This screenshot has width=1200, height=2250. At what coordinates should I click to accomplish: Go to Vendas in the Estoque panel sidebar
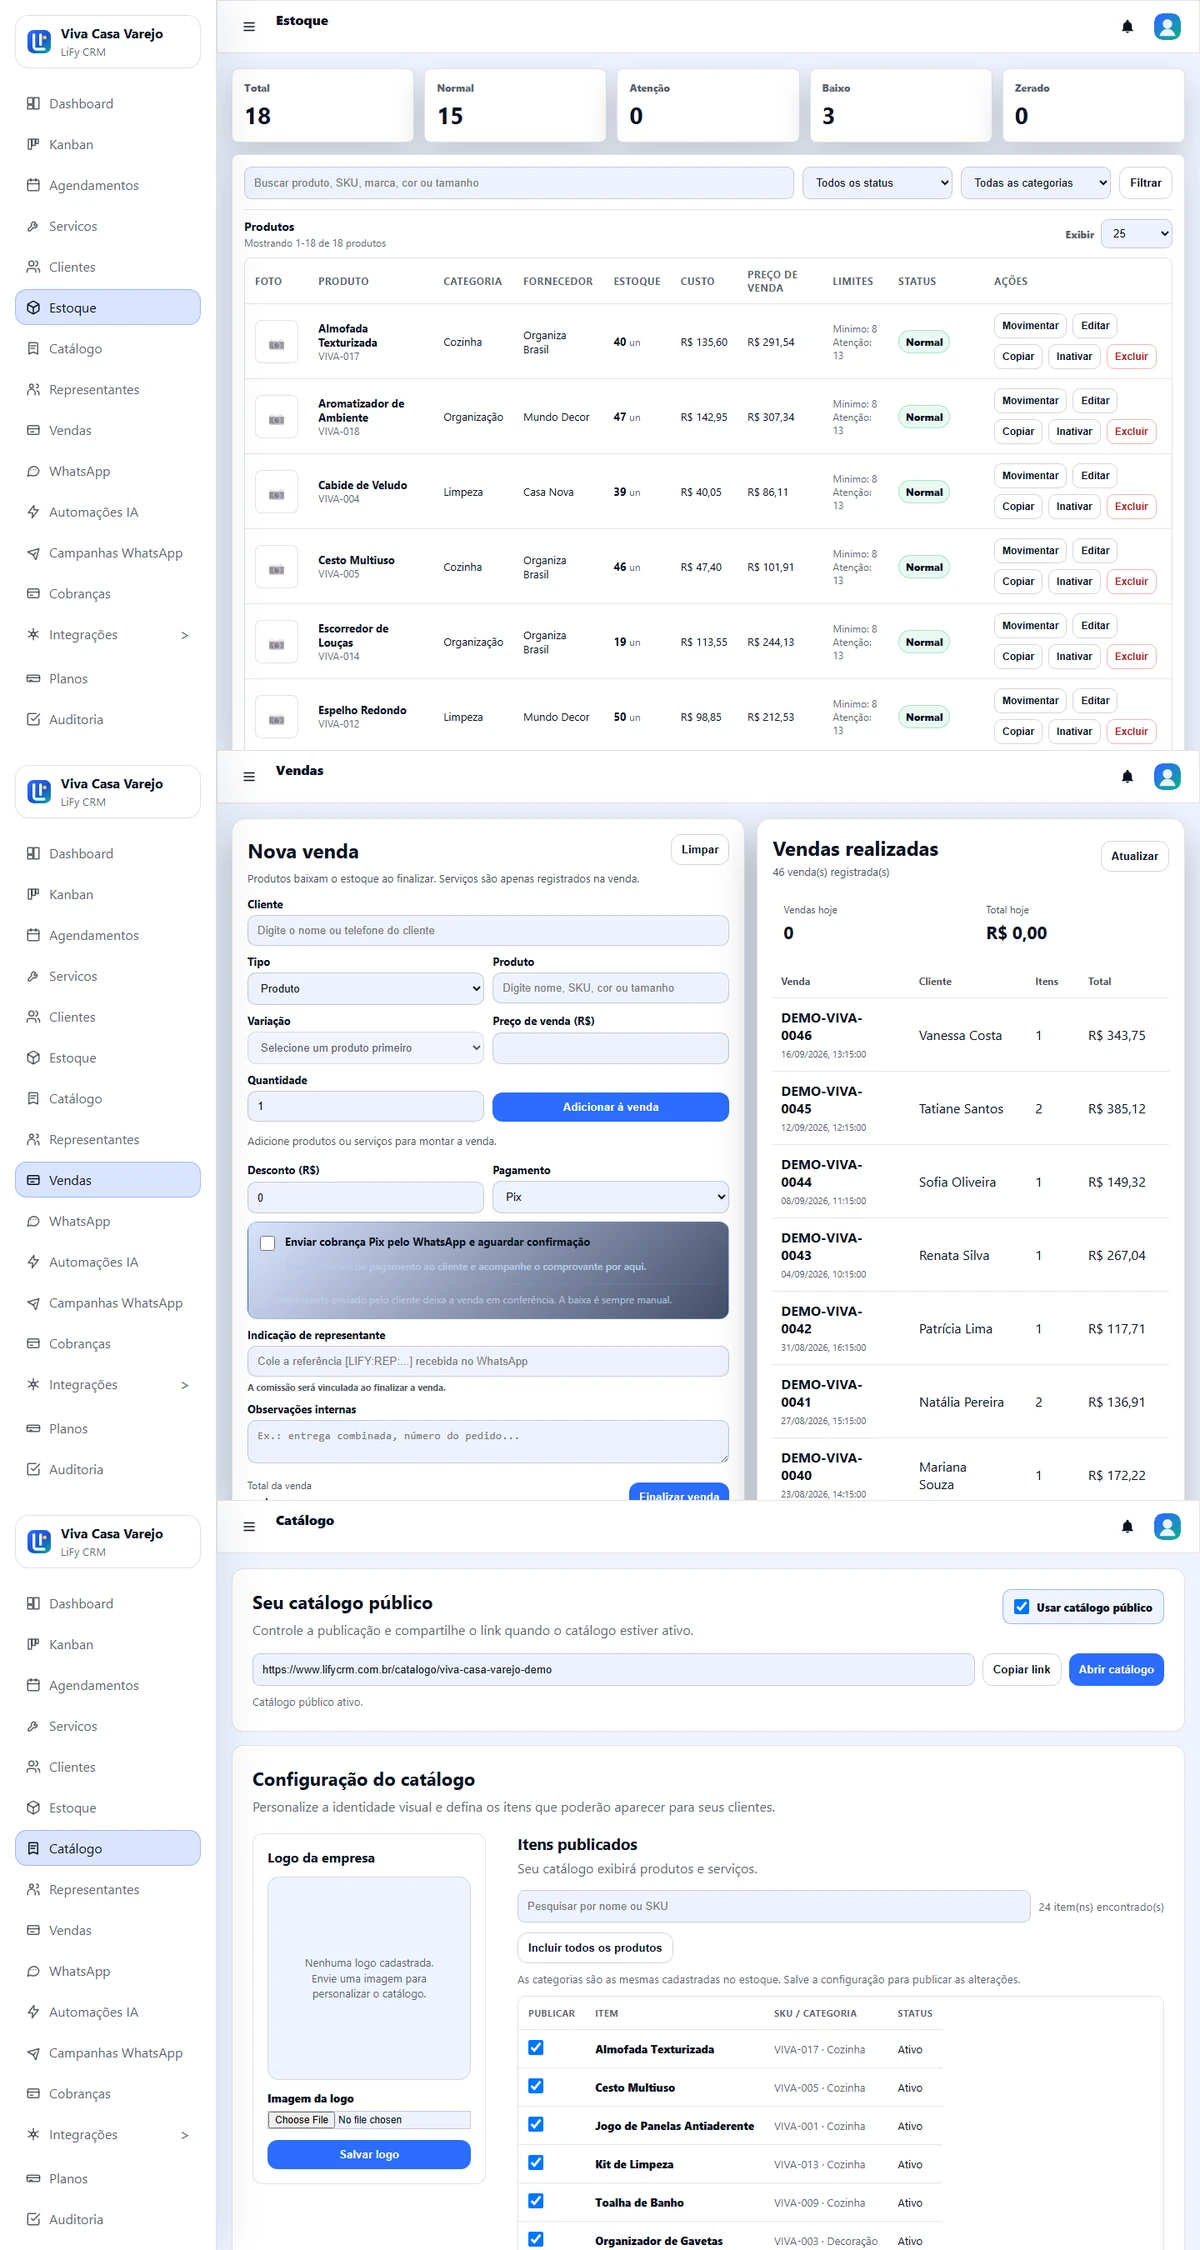(x=108, y=431)
